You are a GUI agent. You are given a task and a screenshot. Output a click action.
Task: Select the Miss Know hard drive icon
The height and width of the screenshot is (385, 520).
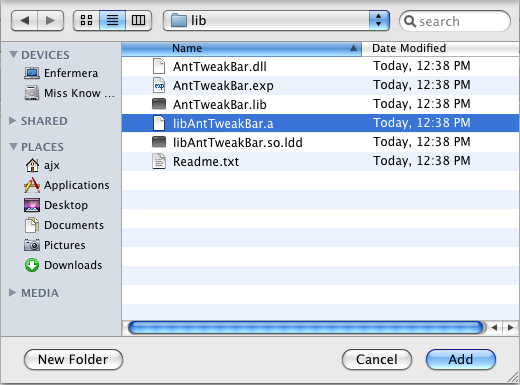click(32, 93)
